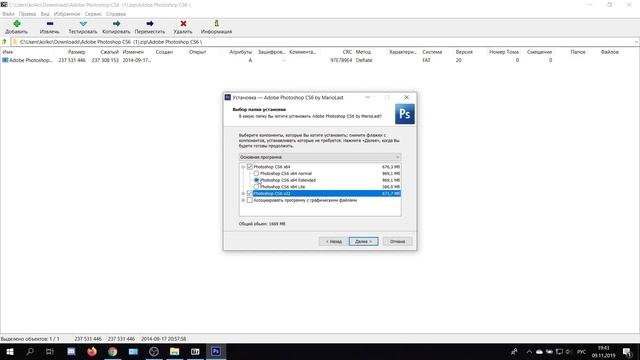Sort by Имя column header

(x=8, y=52)
